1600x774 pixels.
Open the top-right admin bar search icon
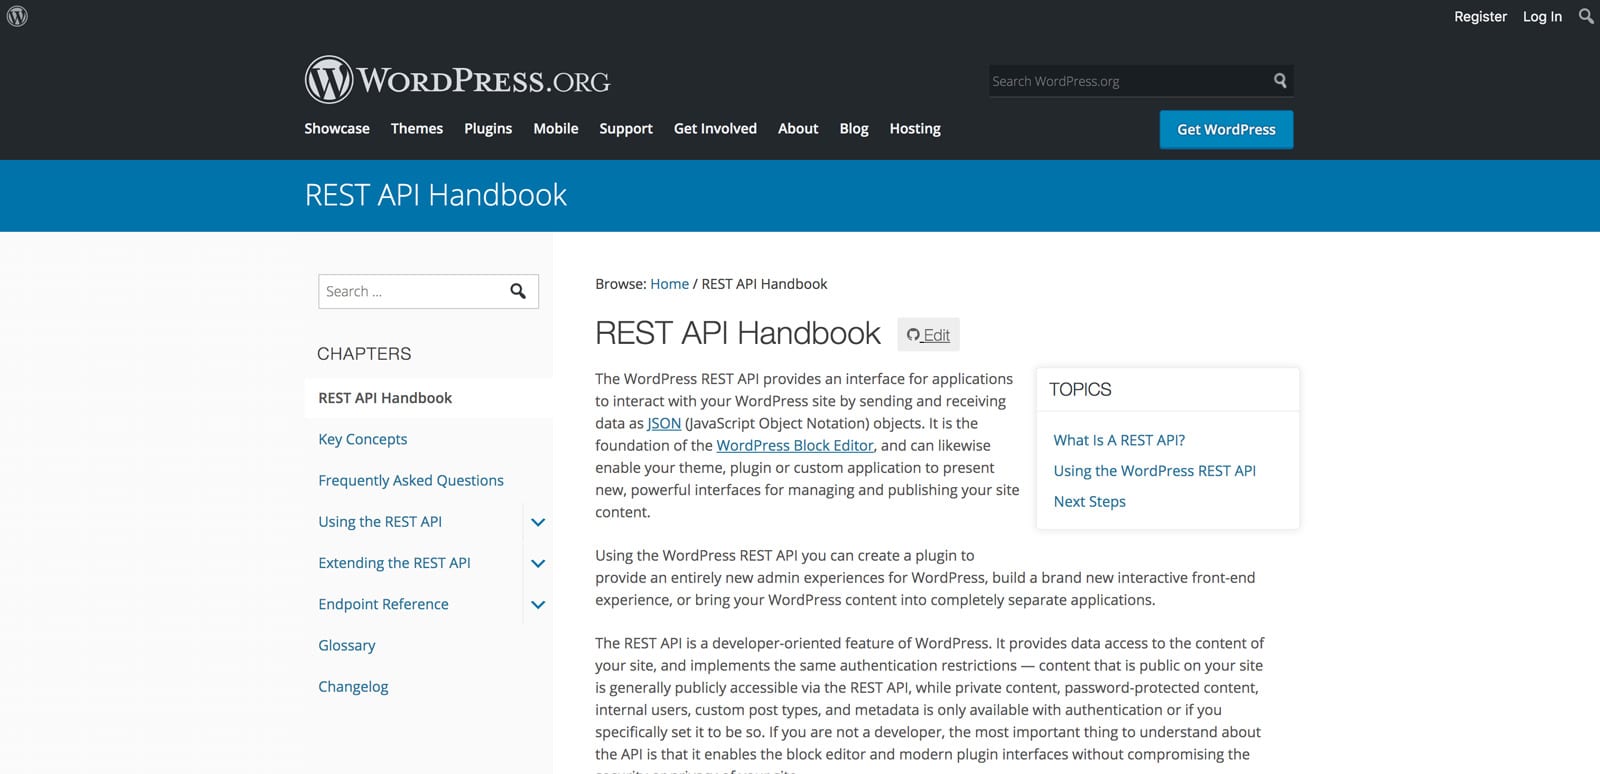point(1586,16)
